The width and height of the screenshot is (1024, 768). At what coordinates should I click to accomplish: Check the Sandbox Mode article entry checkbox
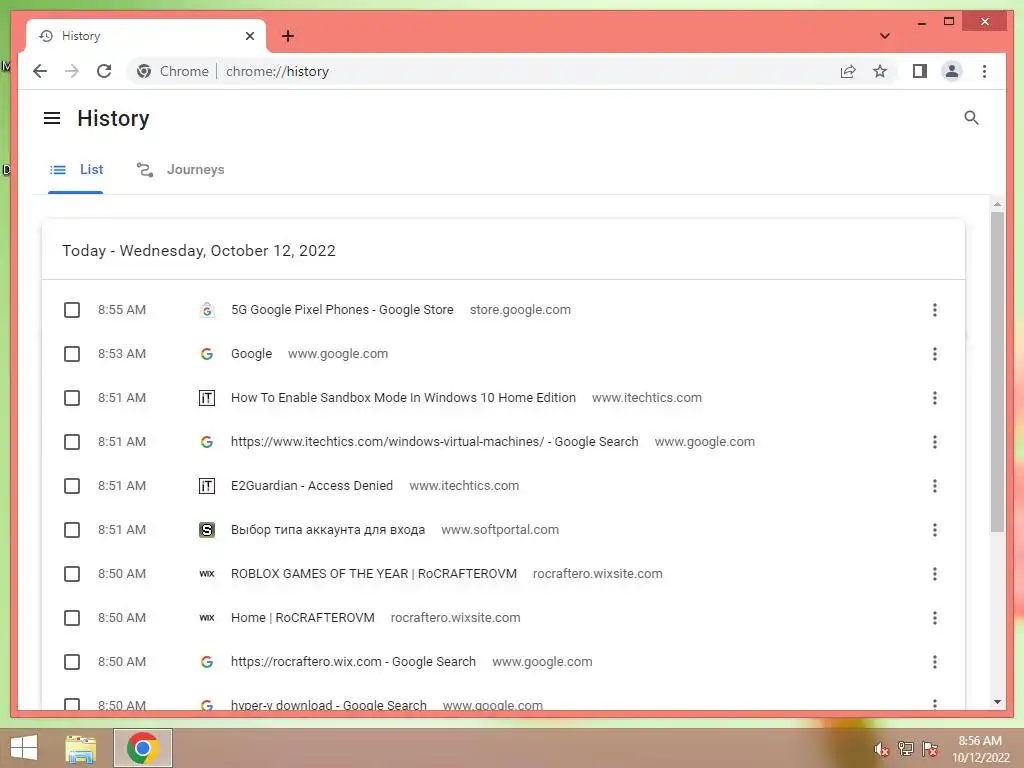tap(72, 398)
